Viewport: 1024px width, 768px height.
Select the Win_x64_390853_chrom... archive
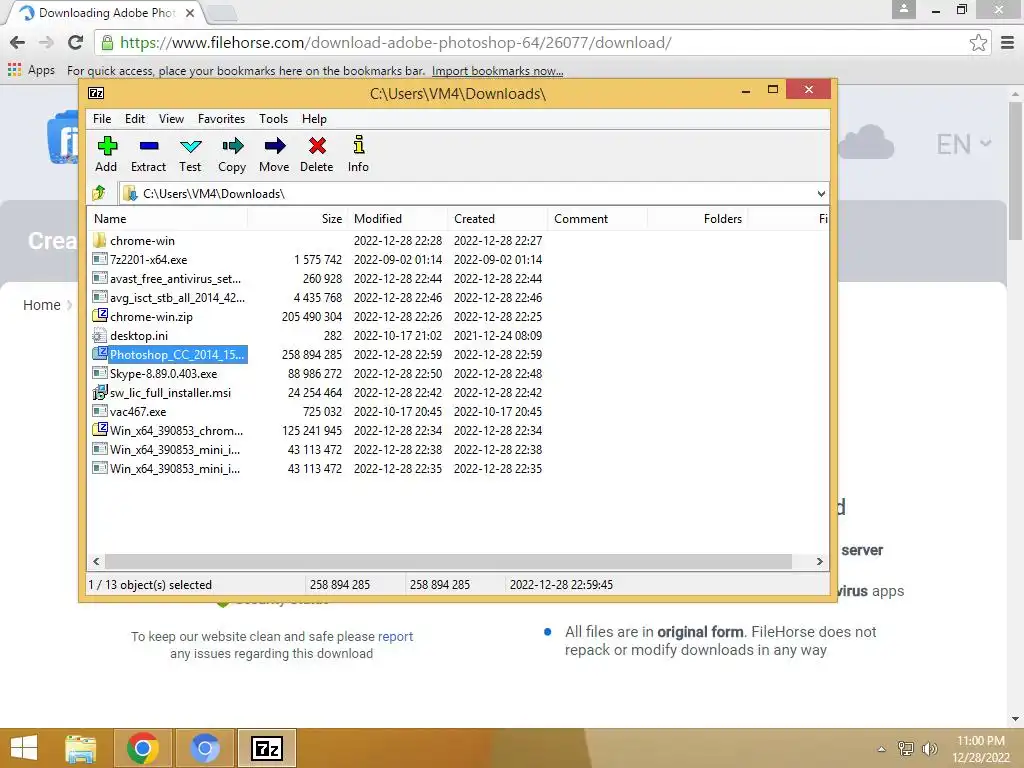pos(176,430)
